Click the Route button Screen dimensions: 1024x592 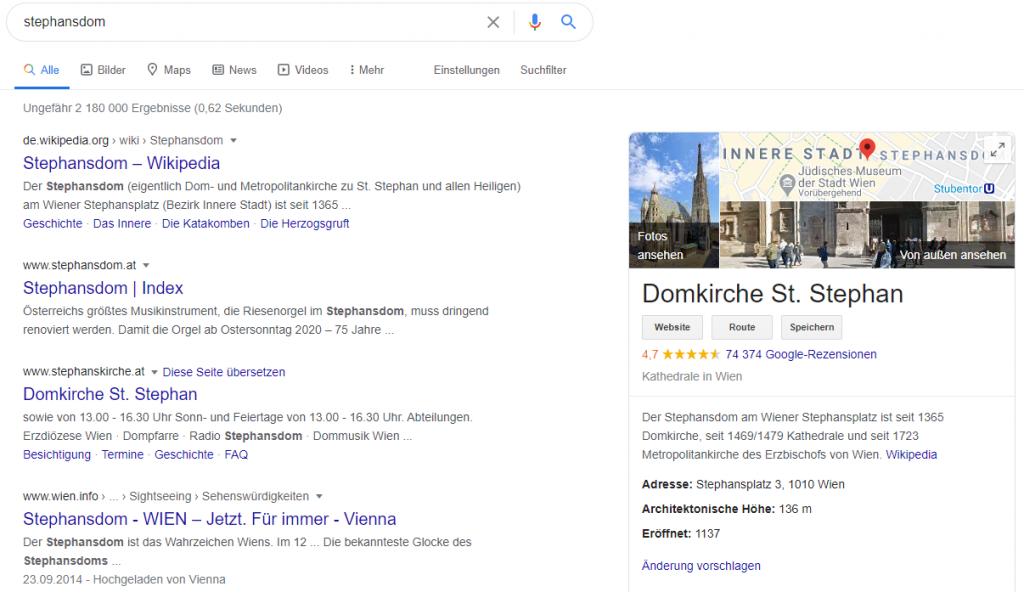tap(742, 327)
